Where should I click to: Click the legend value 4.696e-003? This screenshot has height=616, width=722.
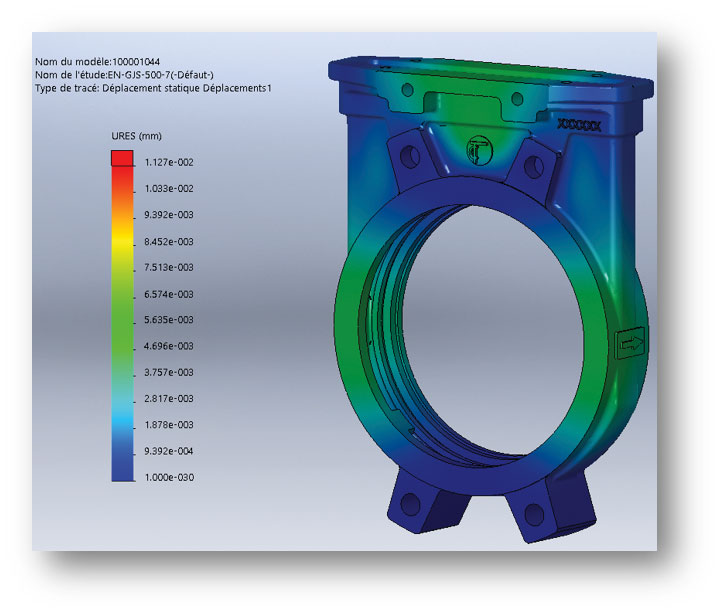tap(169, 346)
